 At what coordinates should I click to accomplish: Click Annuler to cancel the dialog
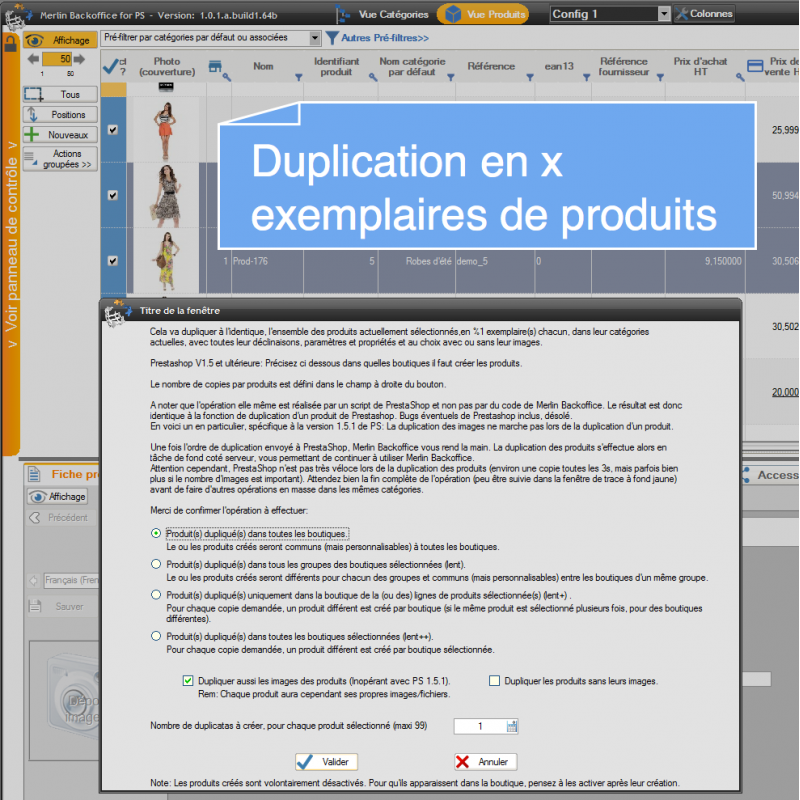[485, 762]
